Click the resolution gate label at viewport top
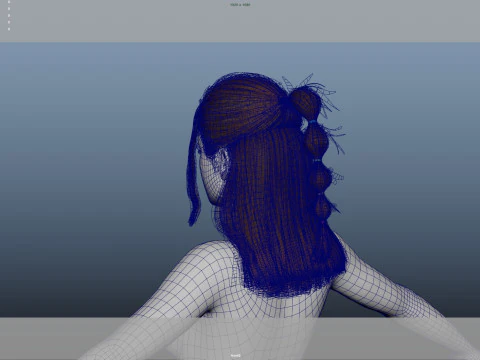 click(240, 5)
